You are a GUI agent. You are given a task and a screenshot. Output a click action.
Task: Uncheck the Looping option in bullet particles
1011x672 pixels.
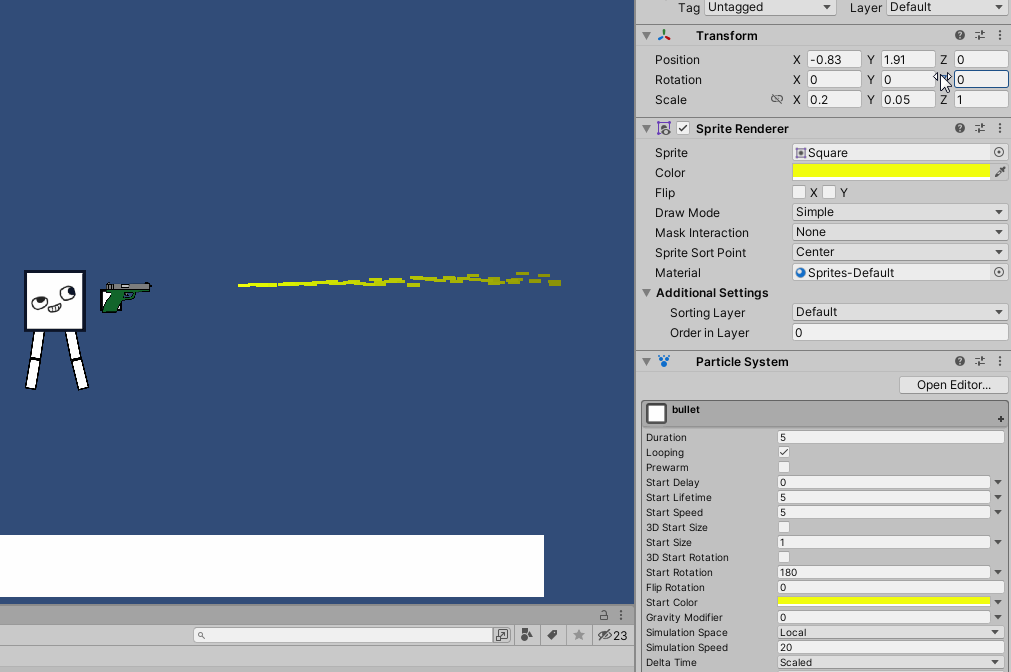click(x=783, y=452)
